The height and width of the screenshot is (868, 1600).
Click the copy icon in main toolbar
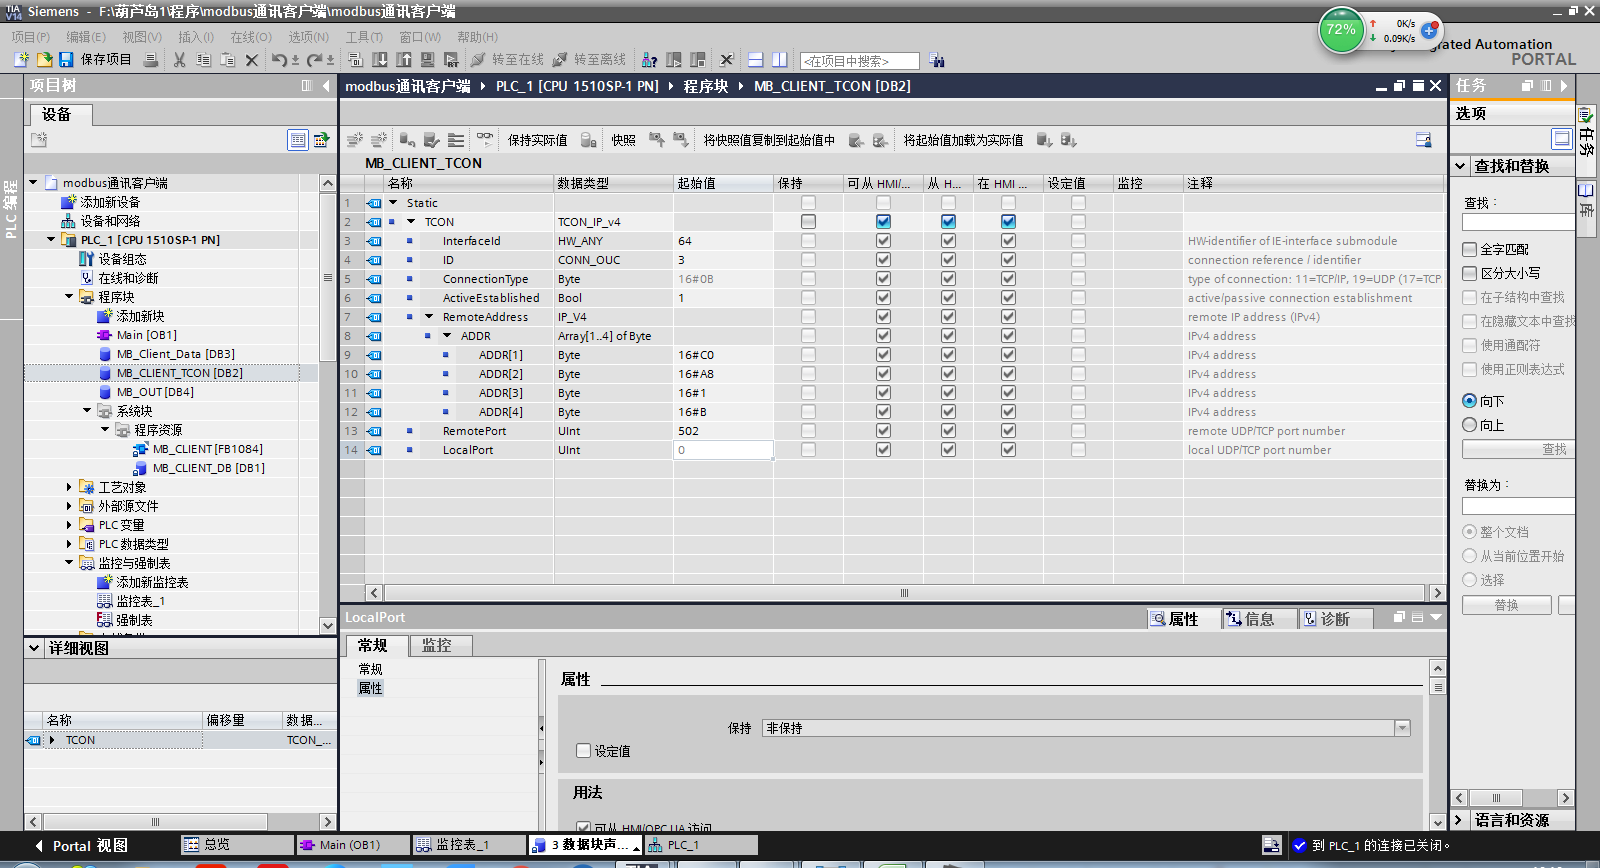(203, 60)
